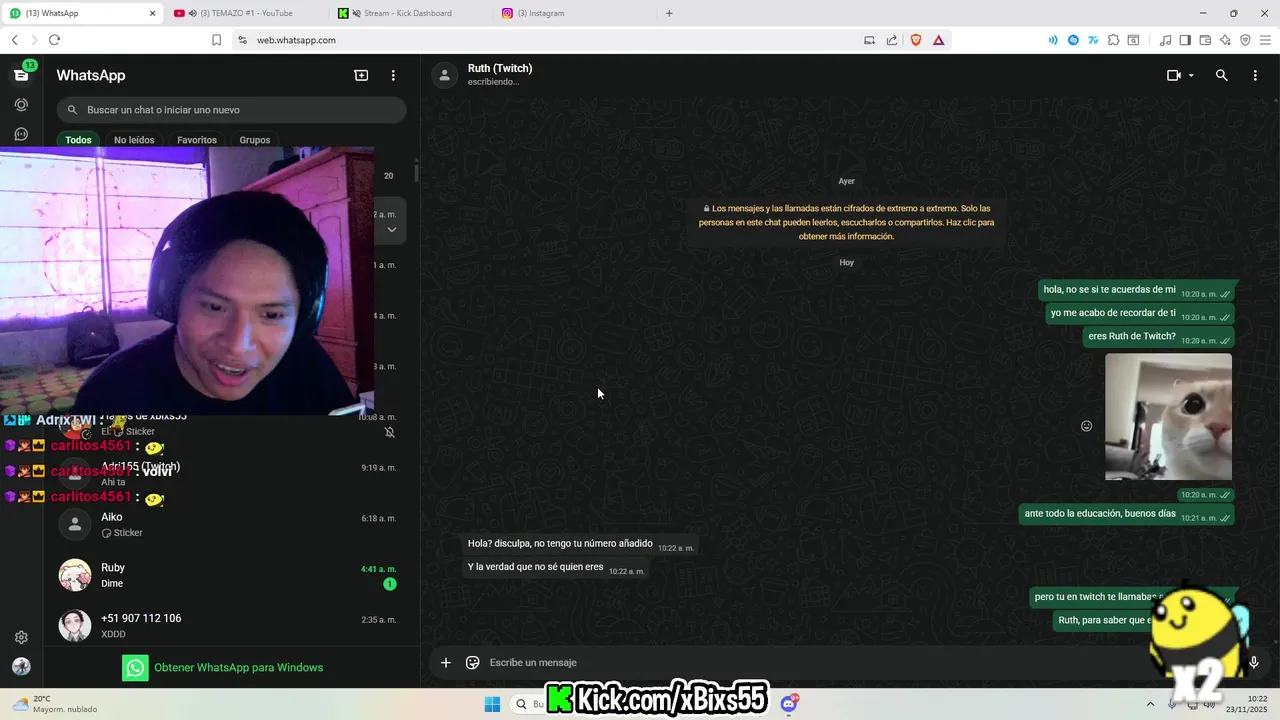Open site settings icon in address bar
The width and height of the screenshot is (1280, 720).
tap(242, 40)
